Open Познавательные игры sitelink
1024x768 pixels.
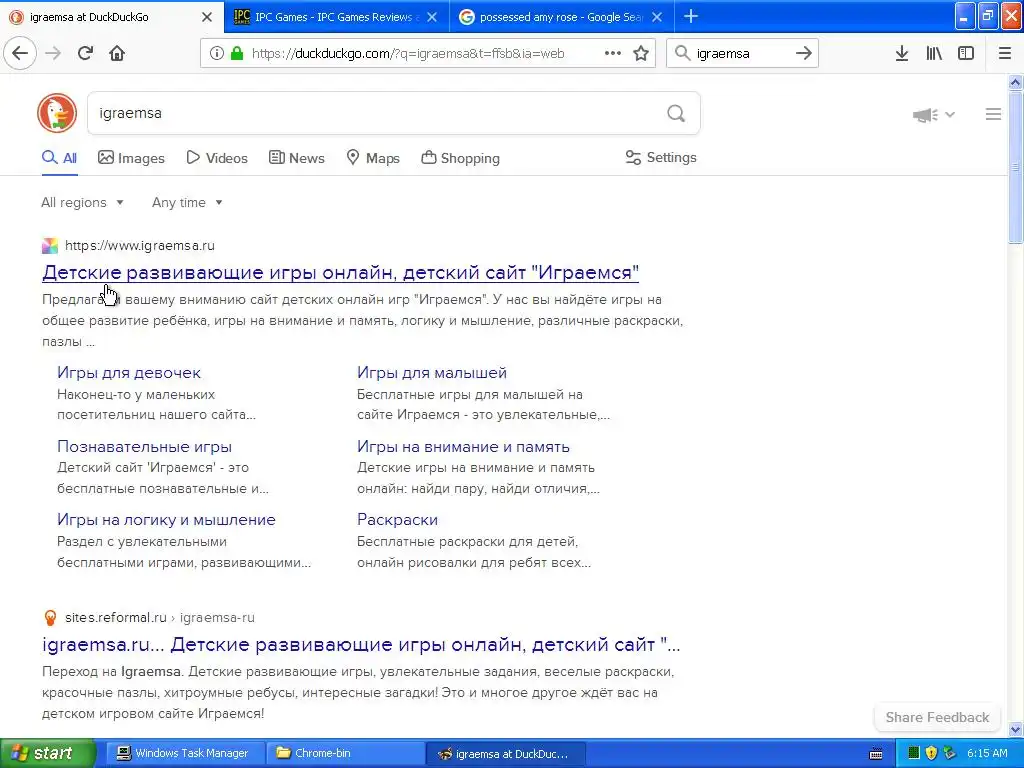(144, 447)
